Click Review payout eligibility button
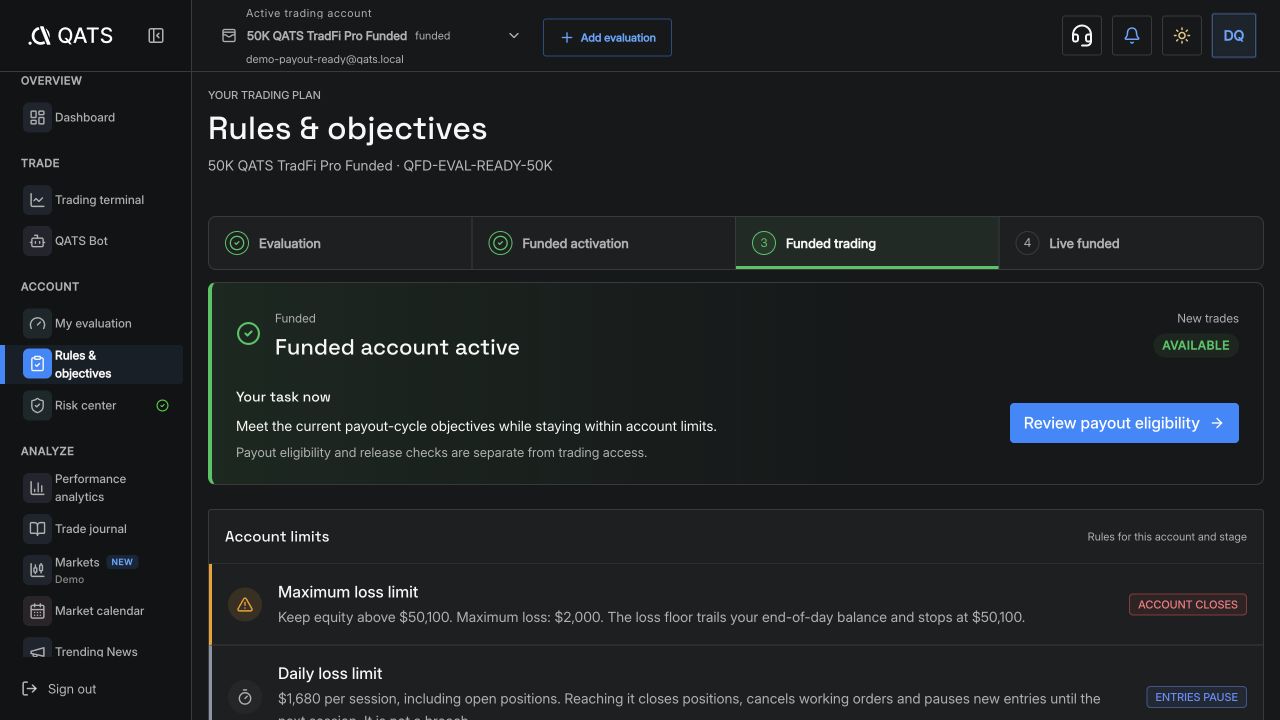The image size is (1280, 720). (x=1124, y=423)
